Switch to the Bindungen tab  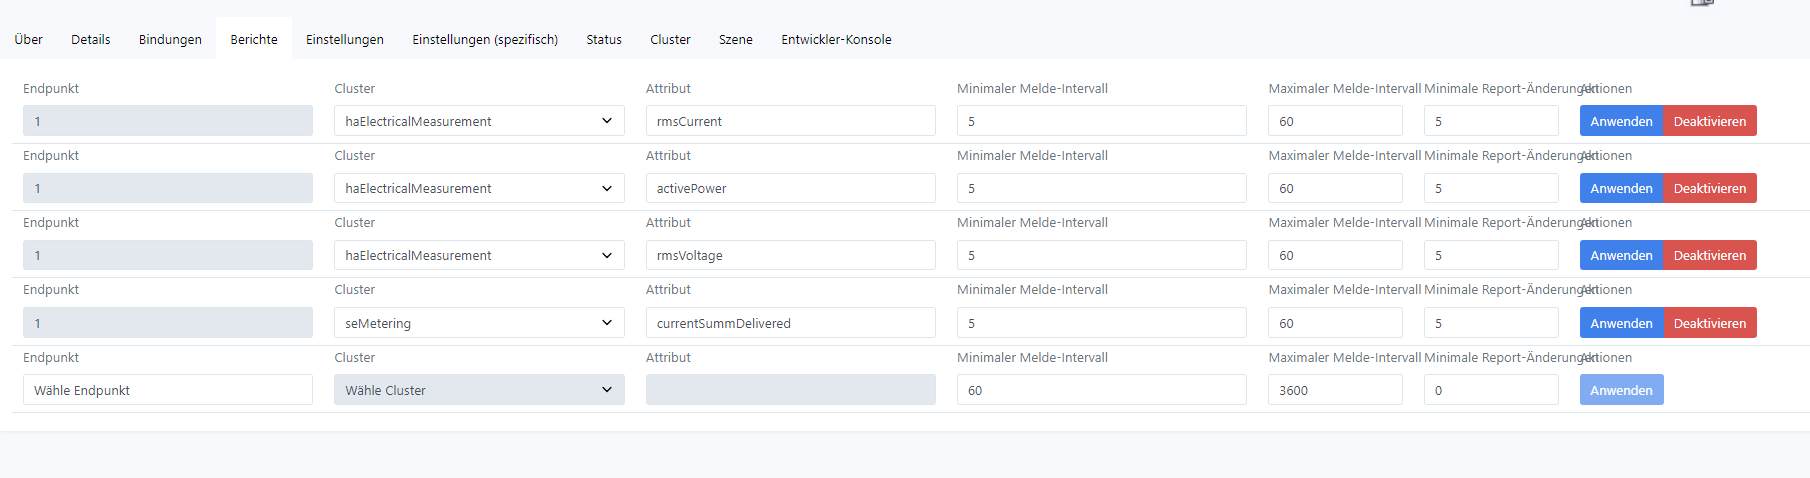click(x=170, y=40)
